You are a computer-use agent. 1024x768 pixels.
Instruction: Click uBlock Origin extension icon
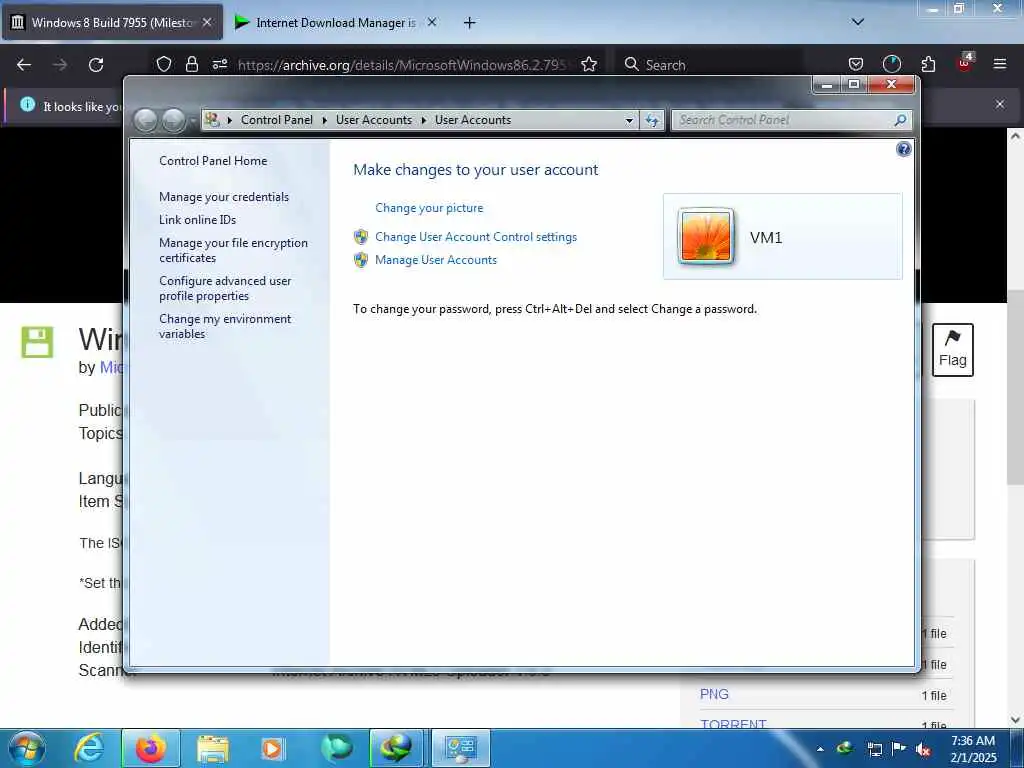[x=965, y=63]
